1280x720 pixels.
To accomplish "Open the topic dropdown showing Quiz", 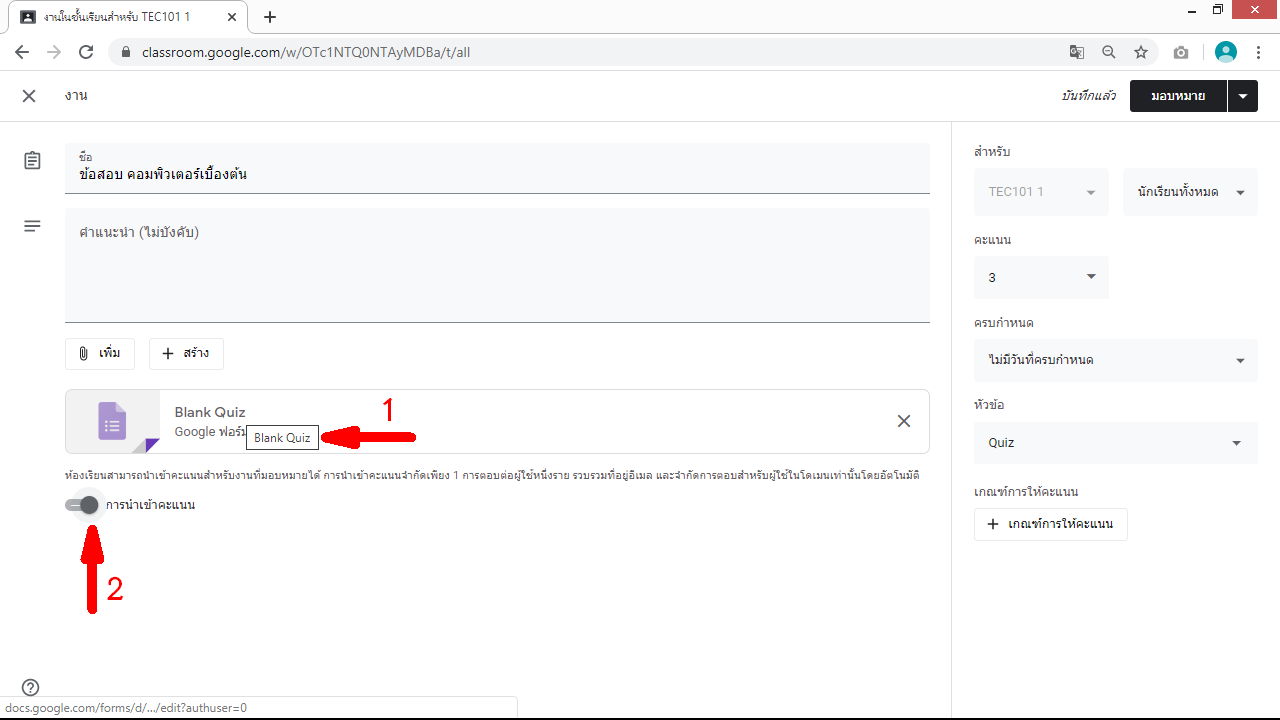I will click(x=1115, y=443).
